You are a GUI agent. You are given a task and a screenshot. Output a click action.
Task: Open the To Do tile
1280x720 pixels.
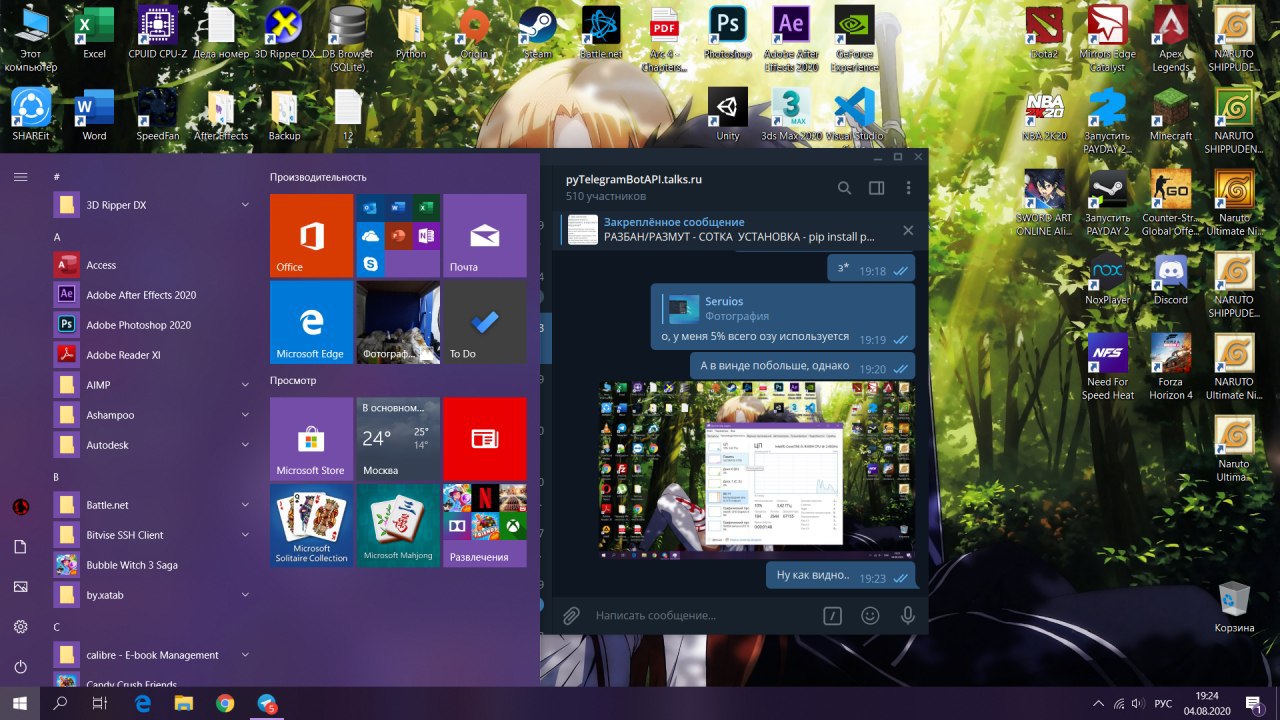click(484, 322)
